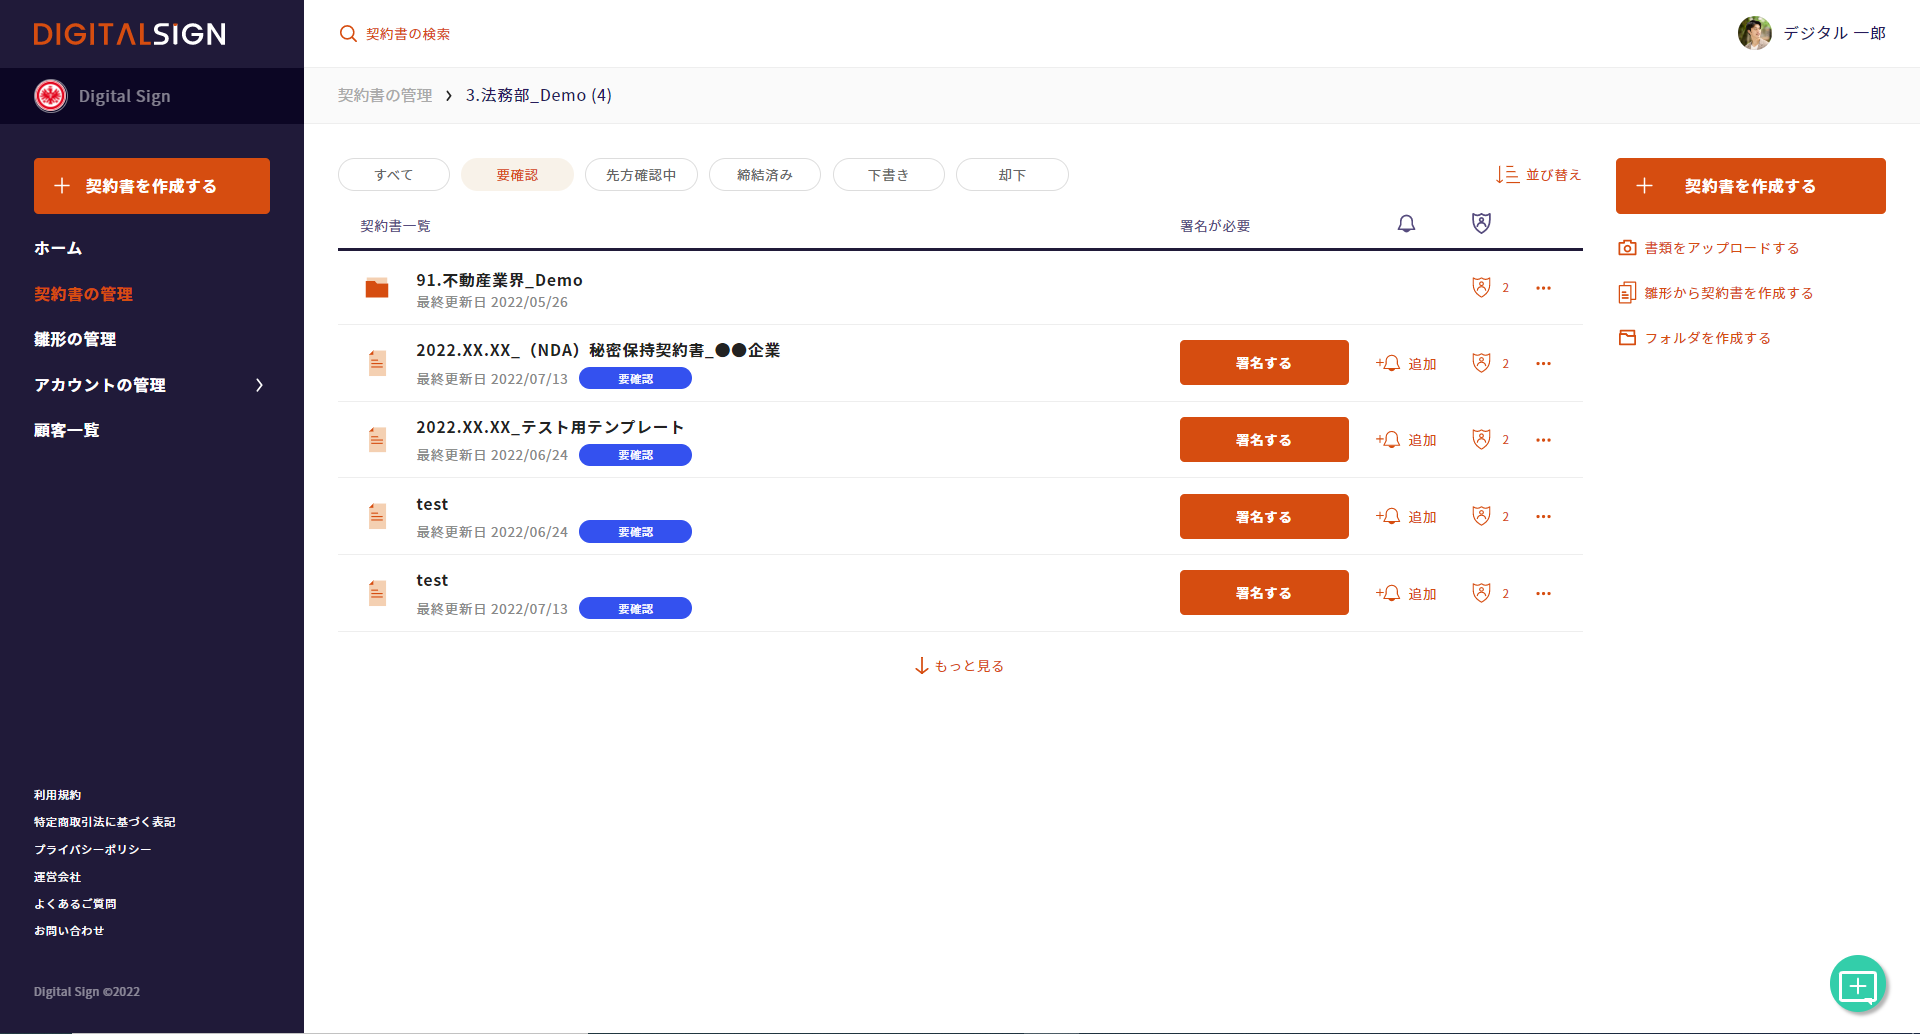
Task: Go to 雛形の管理 in sidebar
Action: 75,339
